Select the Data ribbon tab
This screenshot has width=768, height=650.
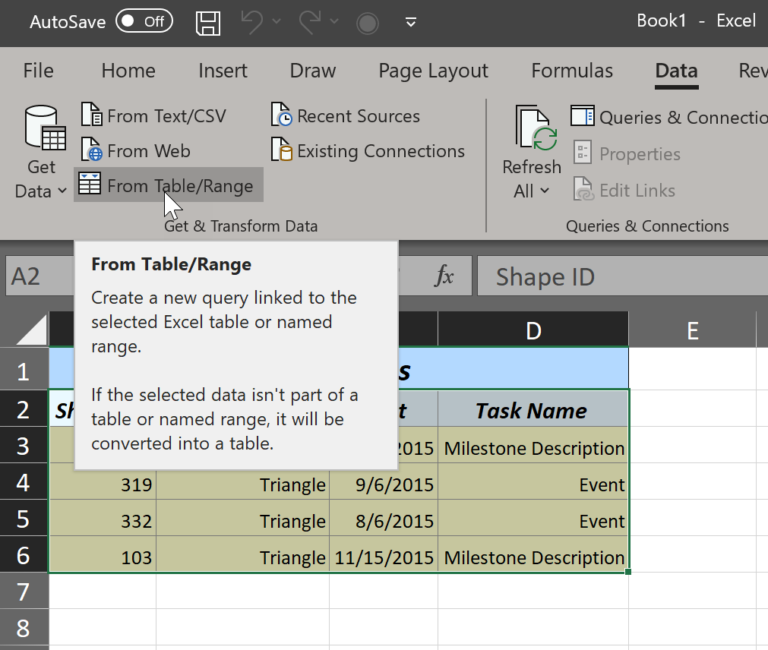point(676,71)
